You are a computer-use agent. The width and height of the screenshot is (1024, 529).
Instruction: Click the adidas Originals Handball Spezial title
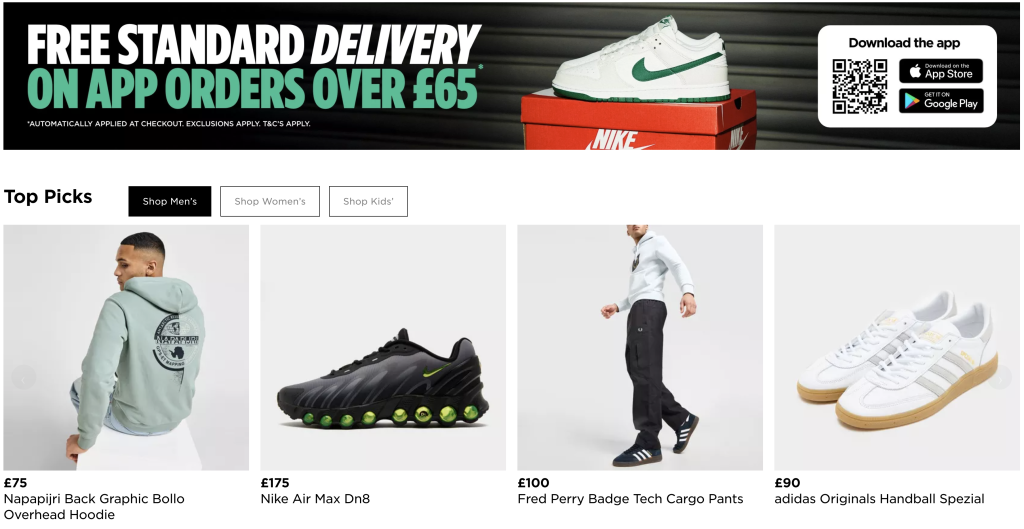click(879, 499)
